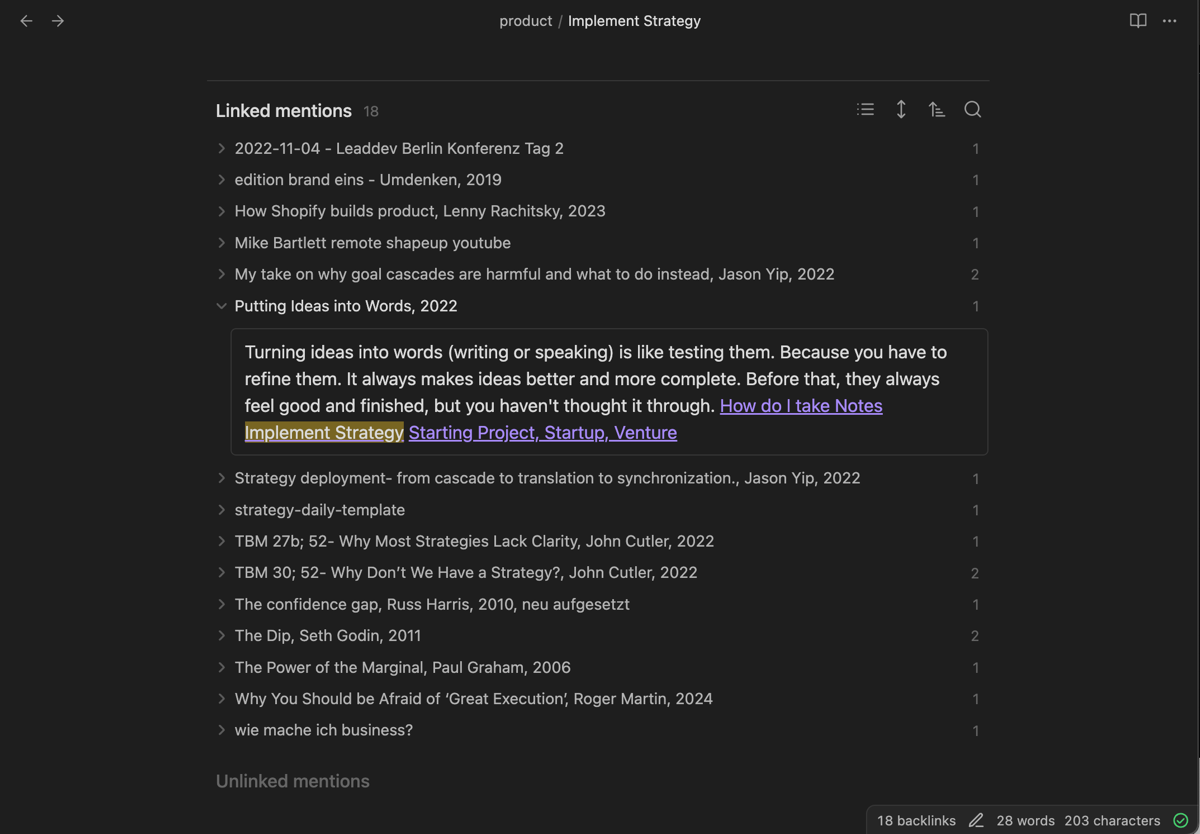Expand TBM 30 Why Don't We Have a Strategy chevron
Screen dimensions: 1200x834
pyautogui.click(x=222, y=573)
